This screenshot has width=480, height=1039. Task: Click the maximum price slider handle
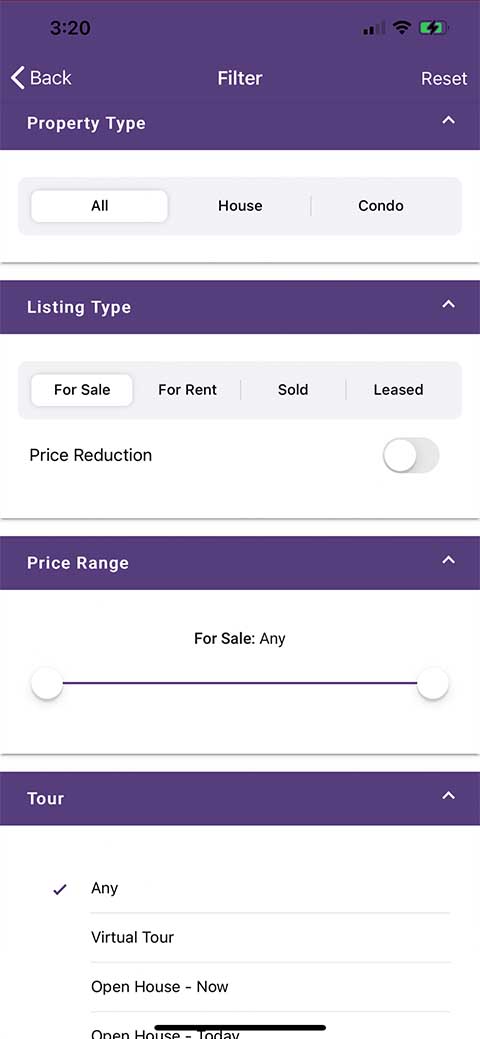[x=433, y=683]
